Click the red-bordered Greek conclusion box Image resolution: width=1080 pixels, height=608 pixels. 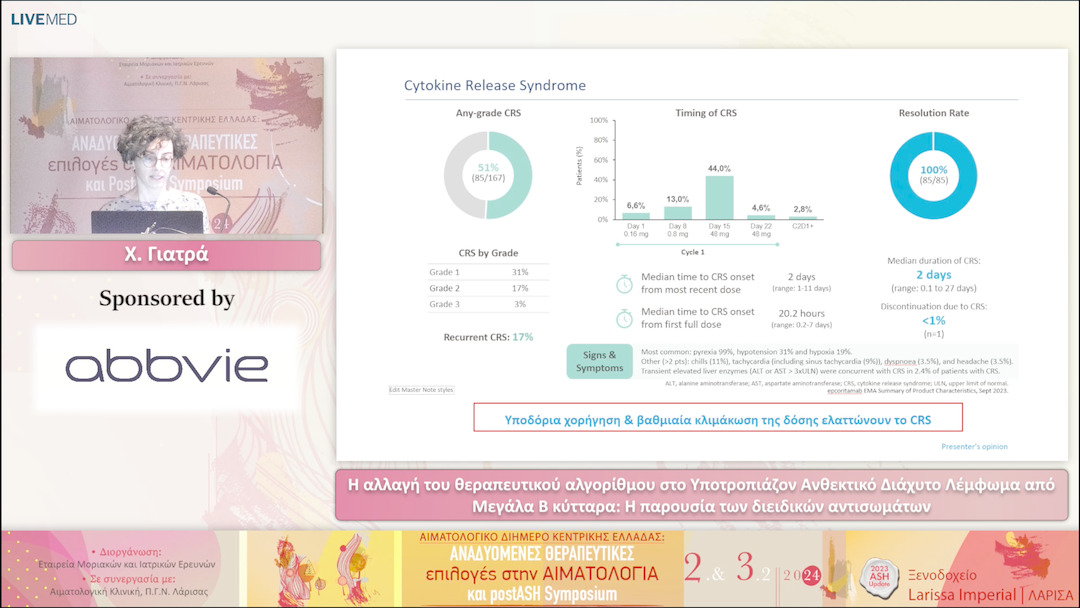[x=717, y=420]
